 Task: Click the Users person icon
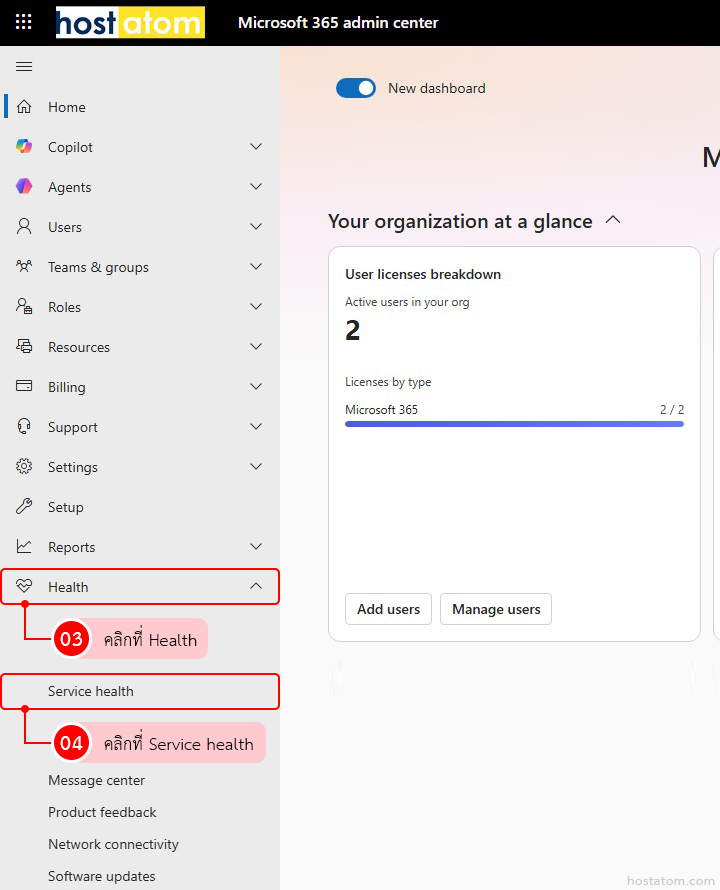tap(24, 226)
